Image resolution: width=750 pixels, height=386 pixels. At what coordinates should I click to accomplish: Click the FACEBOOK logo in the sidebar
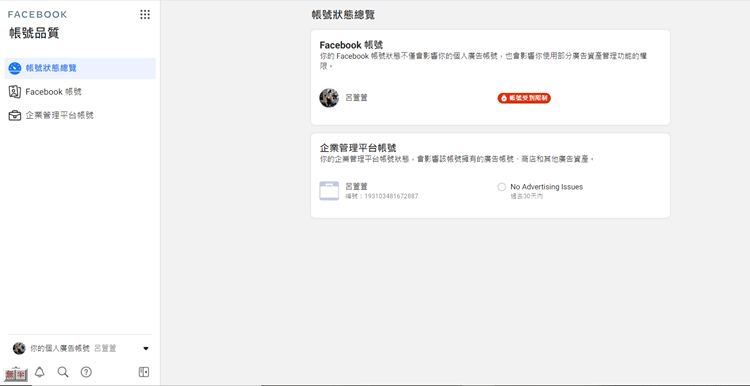37,14
